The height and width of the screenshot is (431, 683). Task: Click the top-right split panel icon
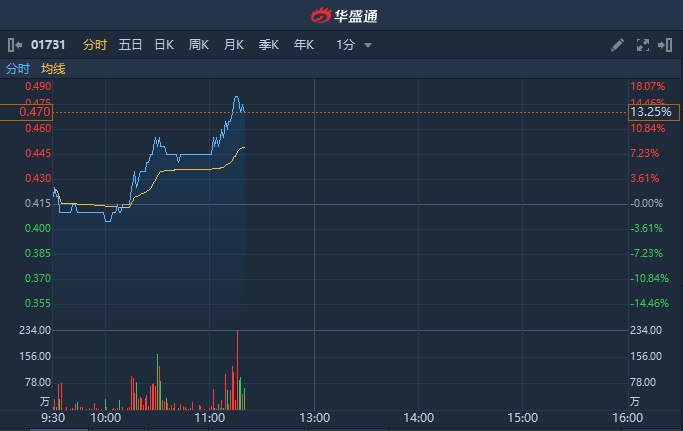click(664, 45)
